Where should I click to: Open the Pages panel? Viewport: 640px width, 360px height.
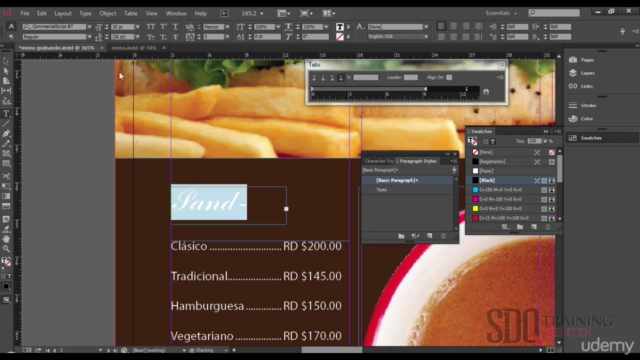coord(581,60)
